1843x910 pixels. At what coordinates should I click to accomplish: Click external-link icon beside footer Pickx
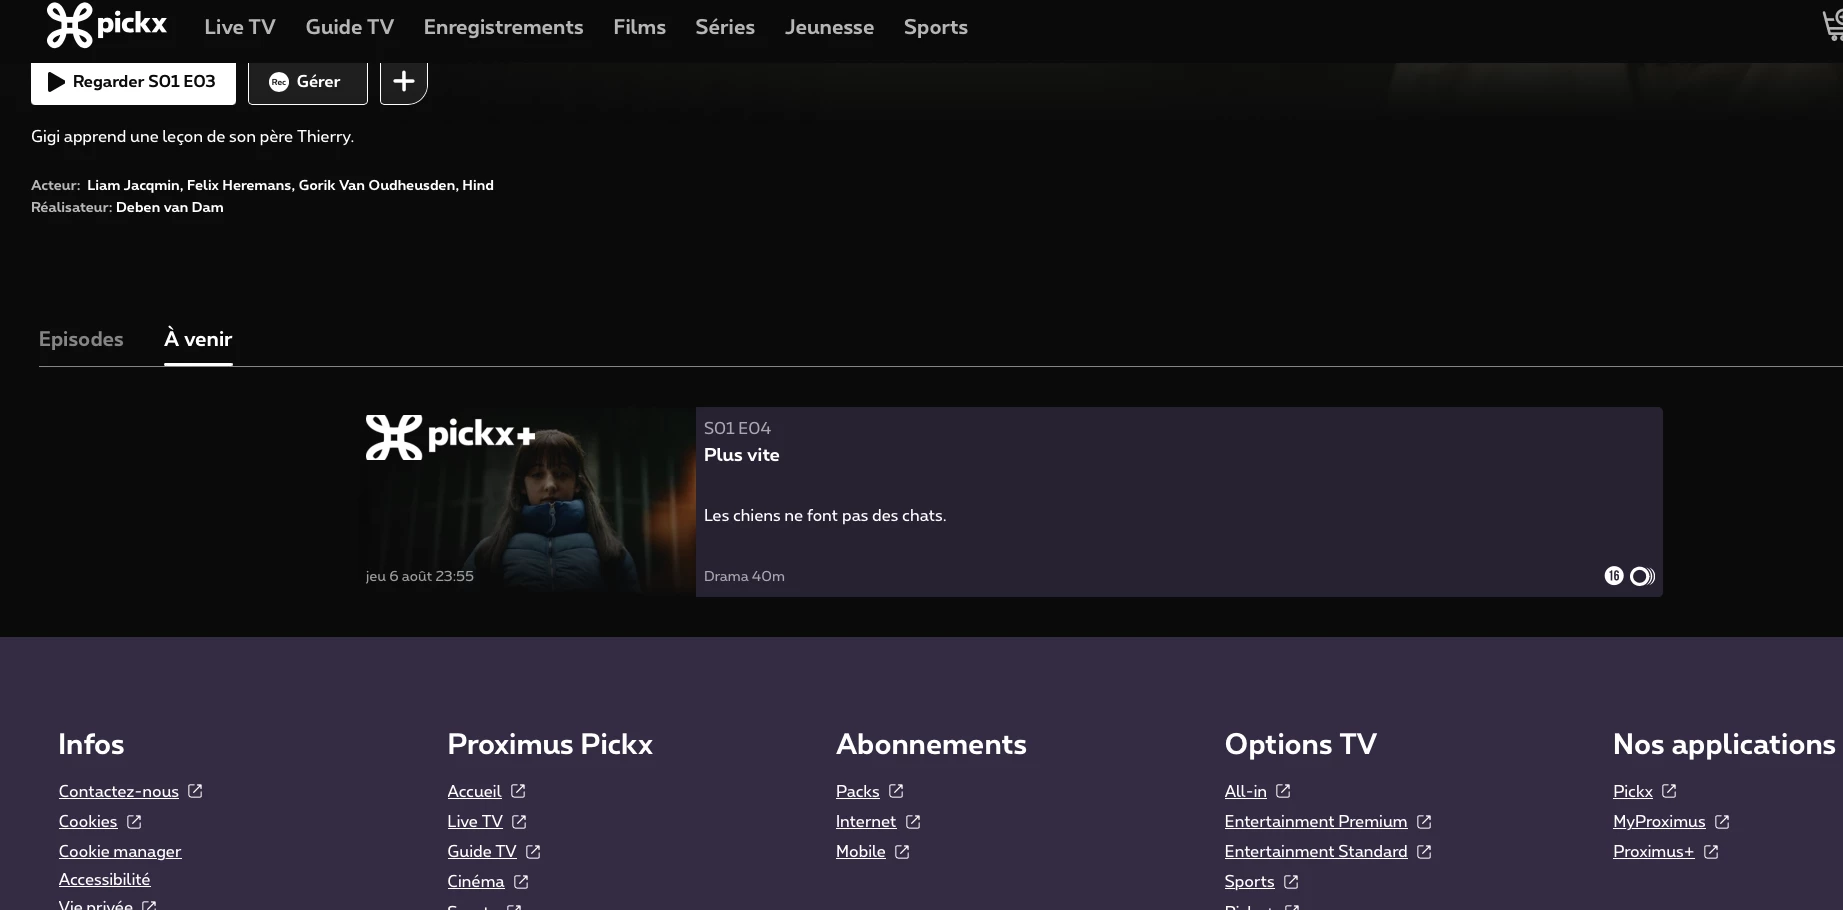click(x=1669, y=791)
